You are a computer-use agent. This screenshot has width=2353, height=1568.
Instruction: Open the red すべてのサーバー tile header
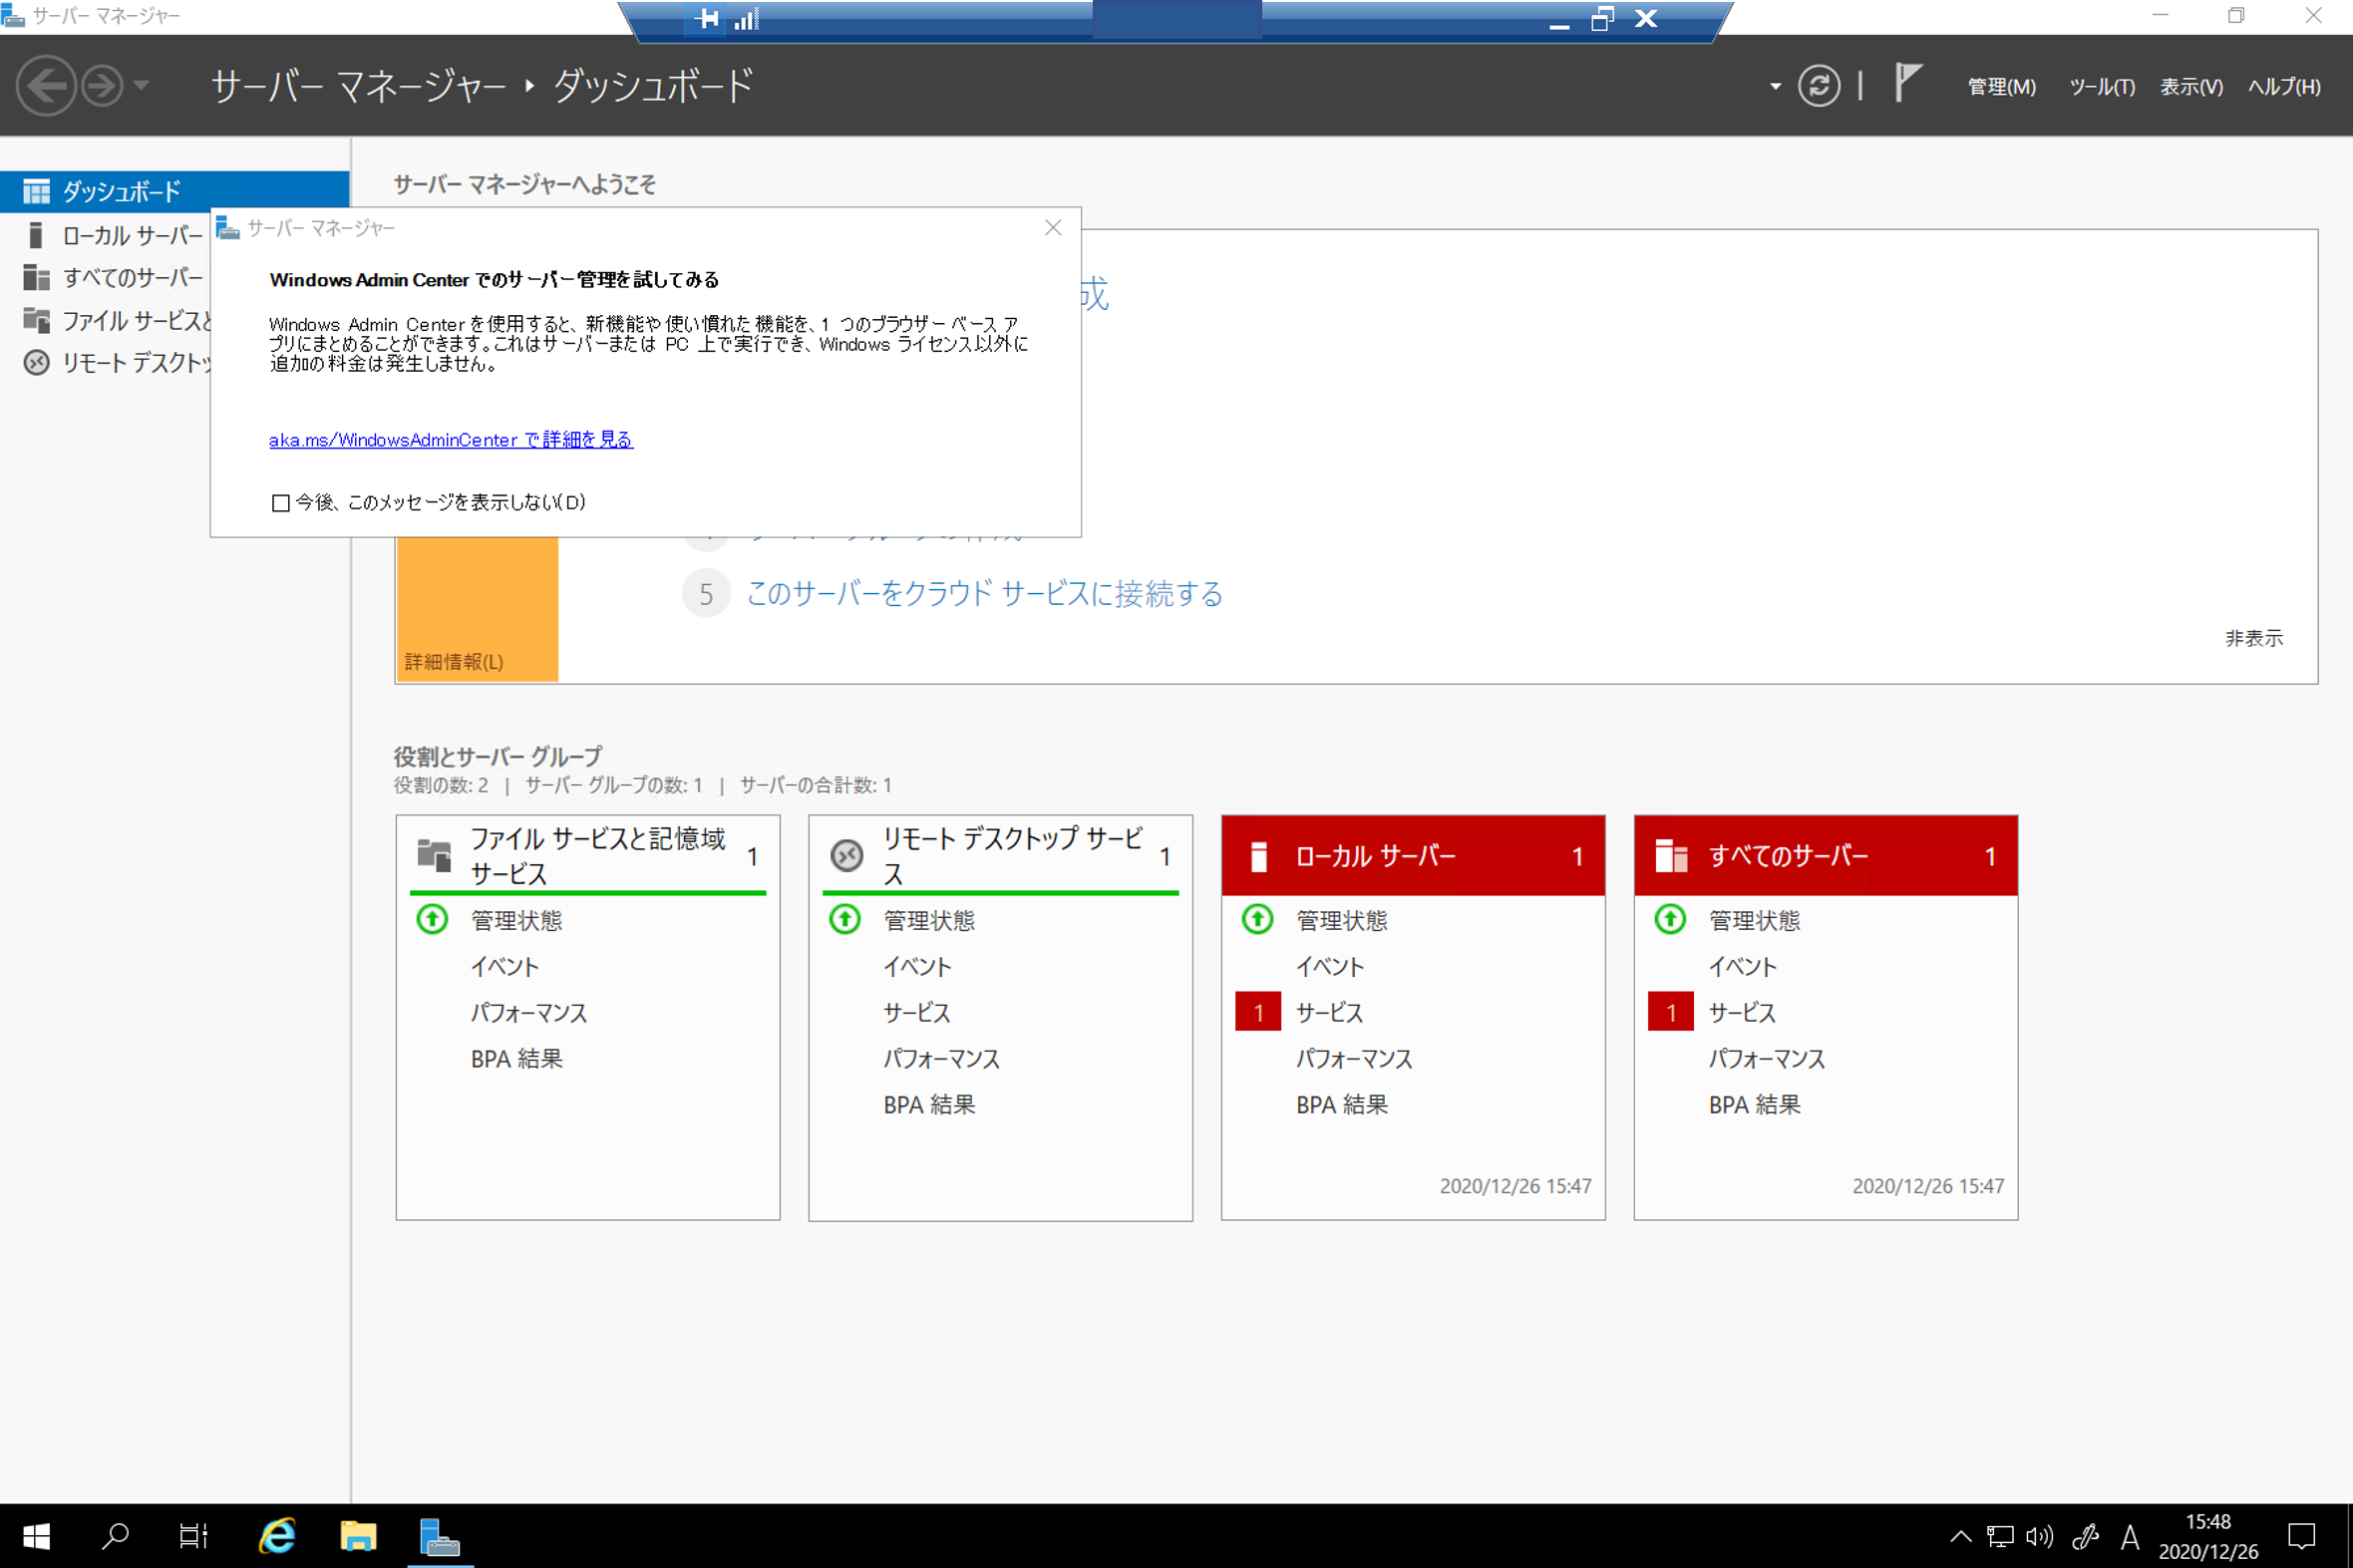(1826, 856)
